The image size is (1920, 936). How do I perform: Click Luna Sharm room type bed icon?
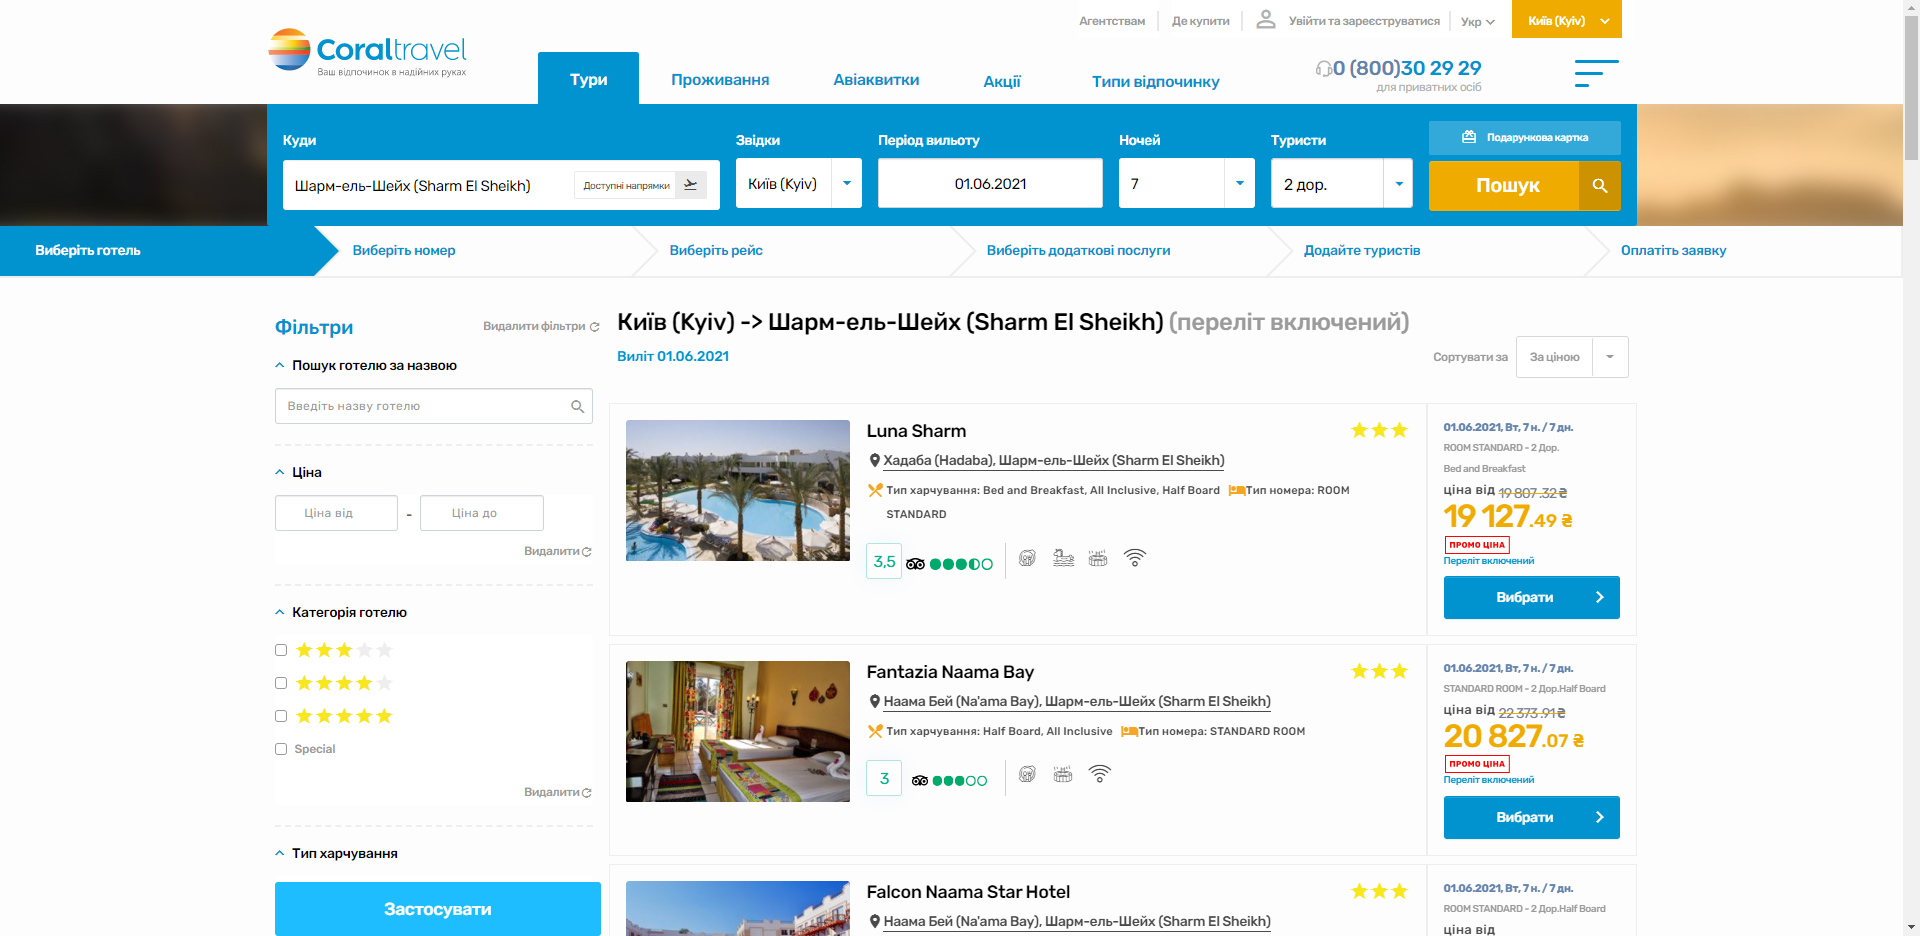pos(1236,490)
